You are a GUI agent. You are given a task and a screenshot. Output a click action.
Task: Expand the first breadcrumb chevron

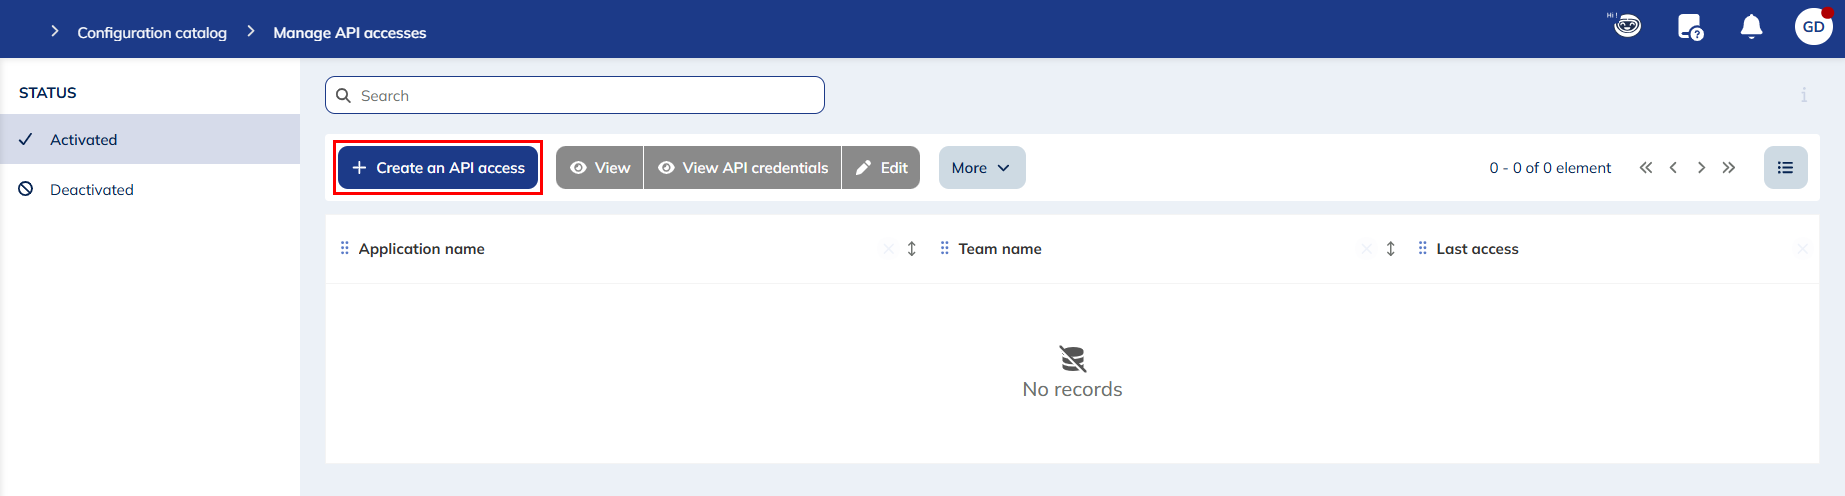coord(55,32)
